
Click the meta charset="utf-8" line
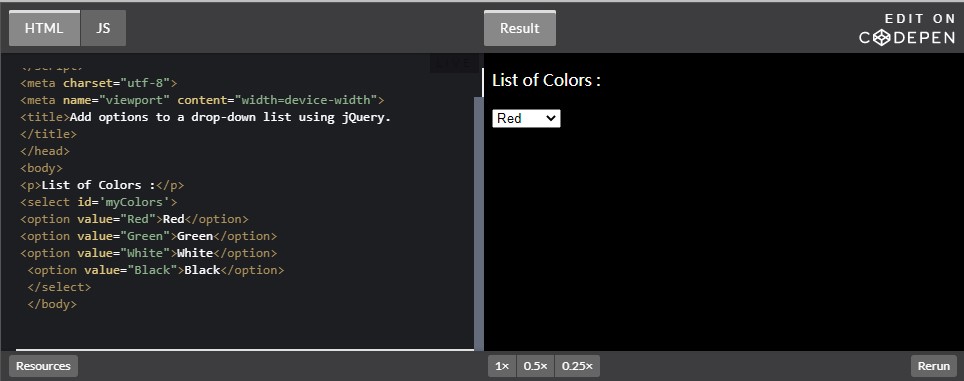click(x=99, y=83)
